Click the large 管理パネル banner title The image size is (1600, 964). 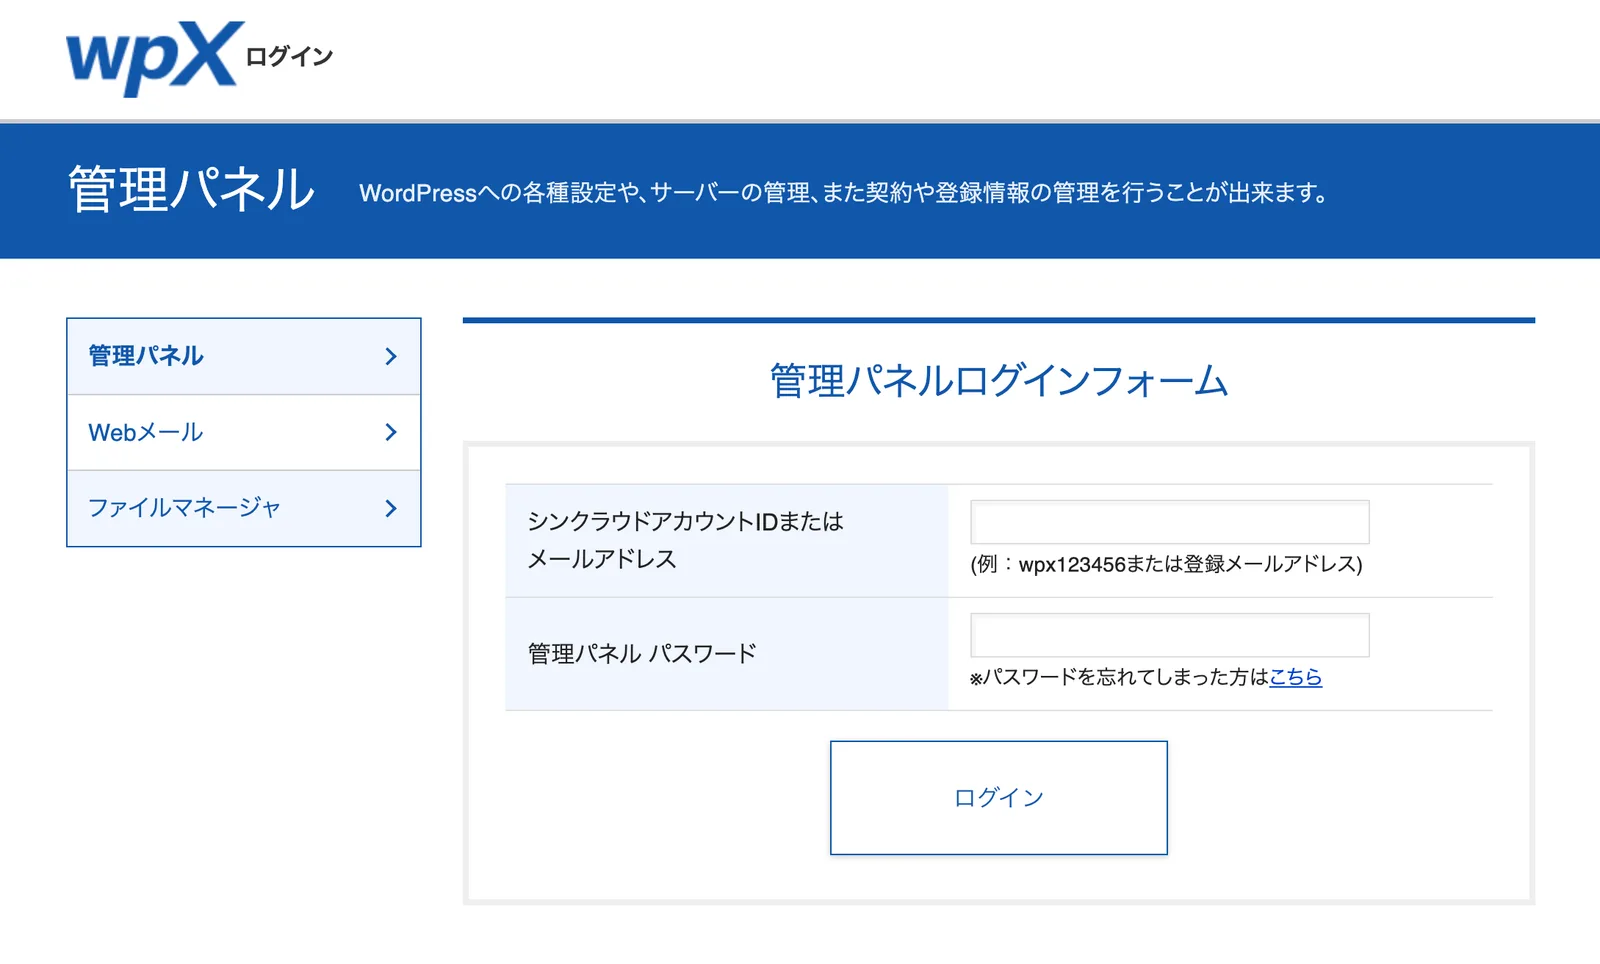[x=191, y=189]
